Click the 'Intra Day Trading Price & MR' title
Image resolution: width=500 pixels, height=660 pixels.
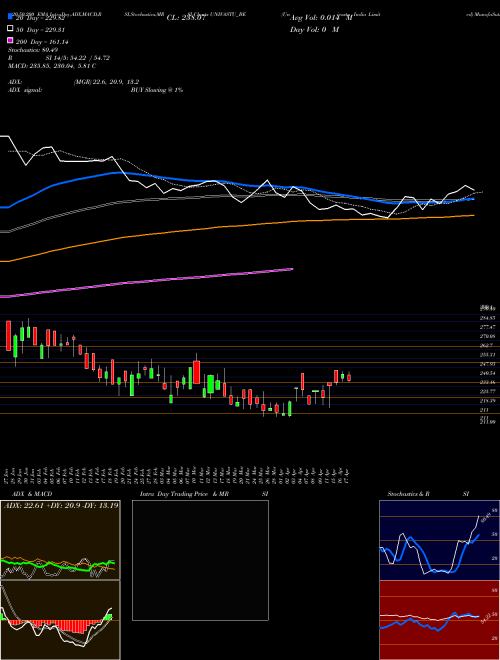184,494
